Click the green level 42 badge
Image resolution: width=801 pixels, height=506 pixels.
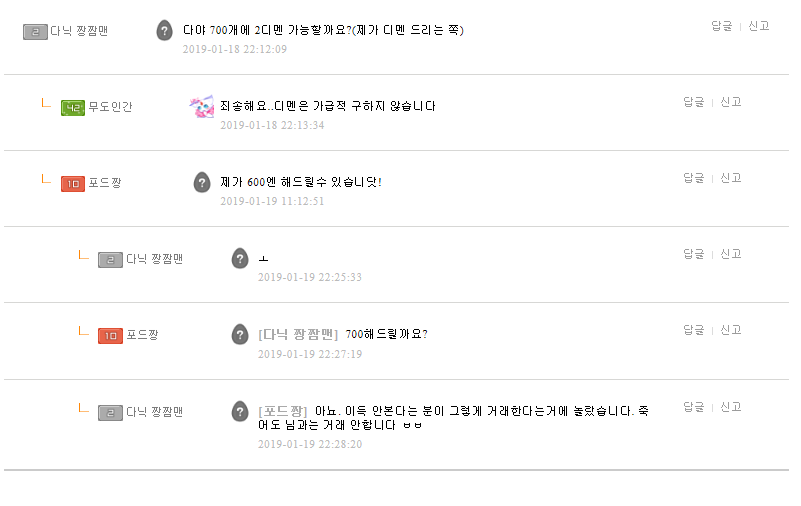(x=72, y=107)
